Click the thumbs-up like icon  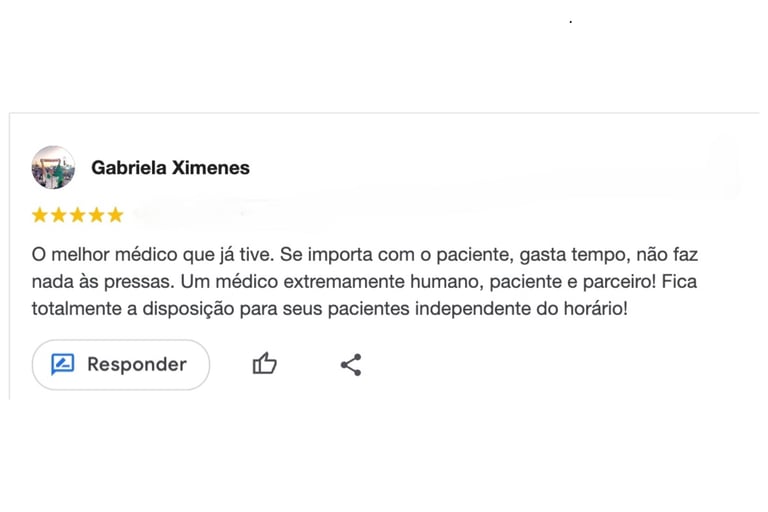(x=264, y=364)
